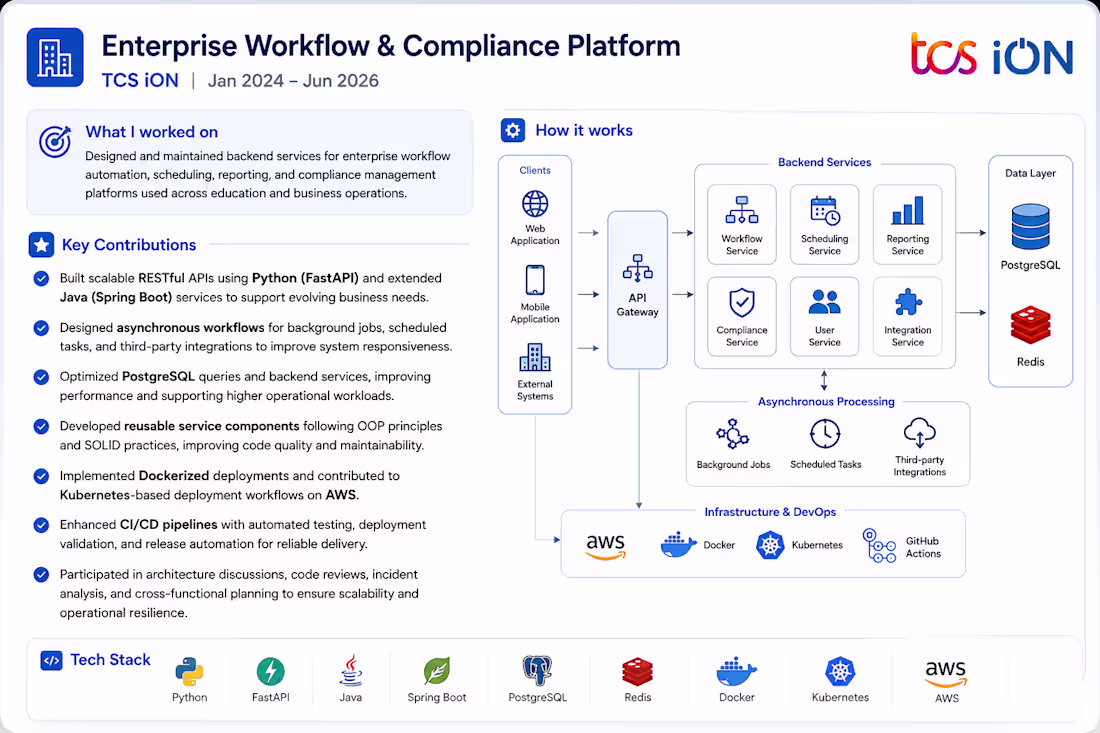The image size is (1100, 733).
Task: Open the Compliance Service shield icon
Action: pyautogui.click(x=742, y=303)
